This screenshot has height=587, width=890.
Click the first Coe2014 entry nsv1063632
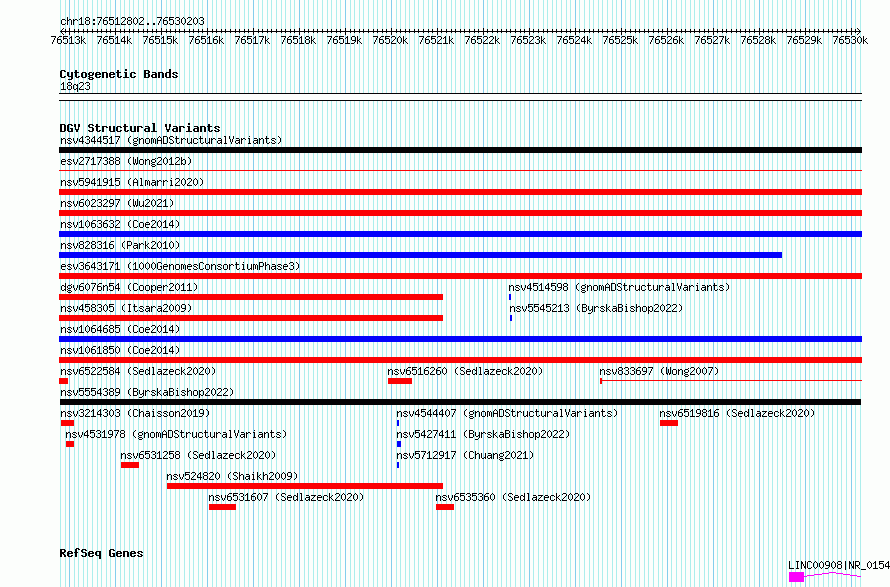120,224
